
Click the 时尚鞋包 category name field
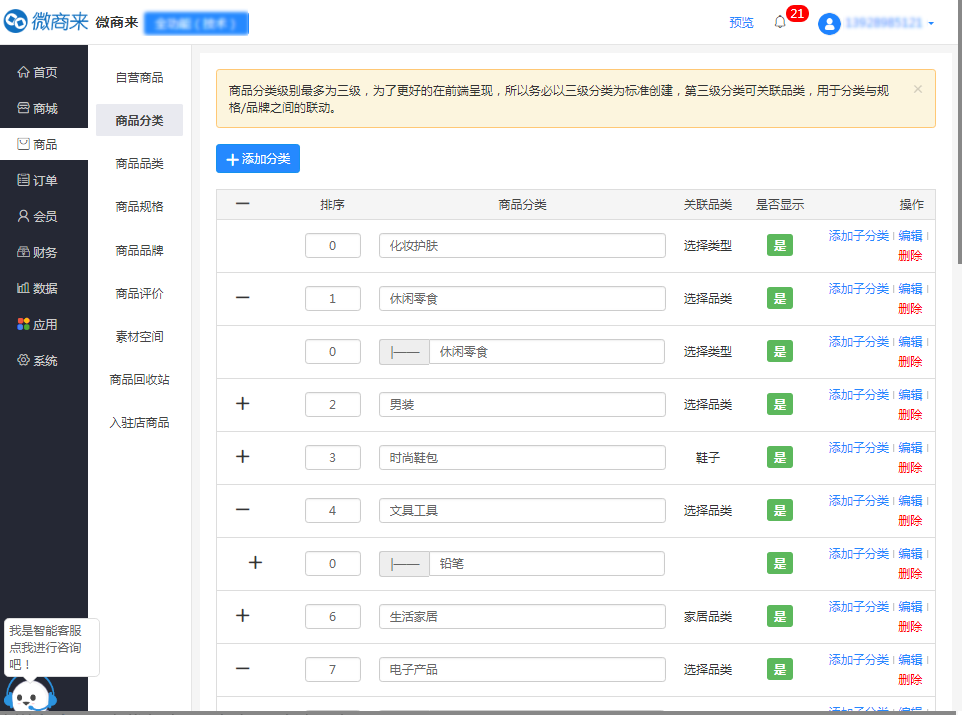pos(521,457)
